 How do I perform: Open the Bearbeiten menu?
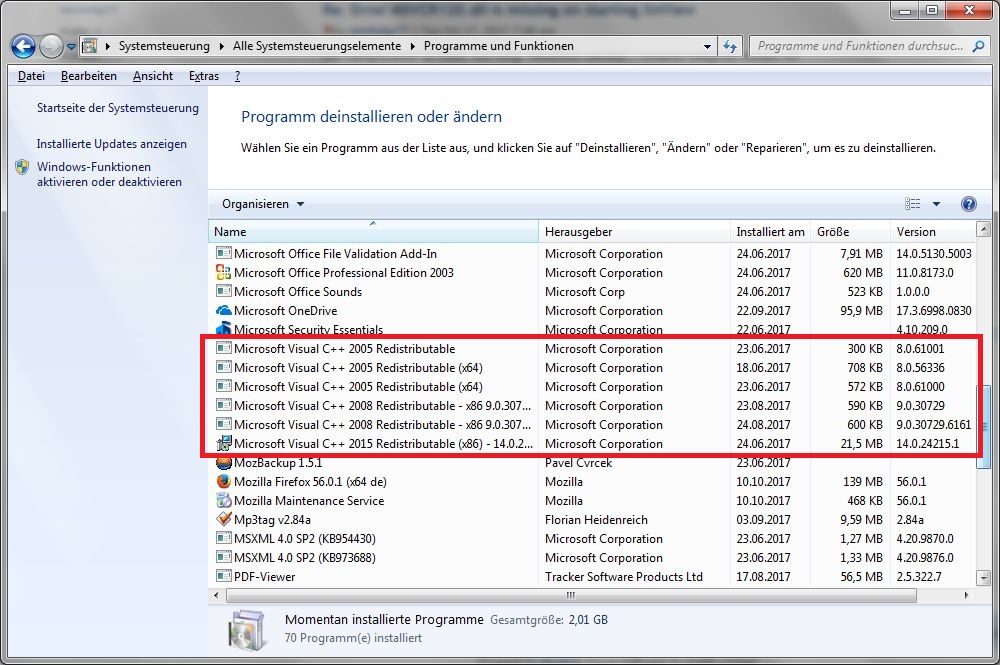89,76
